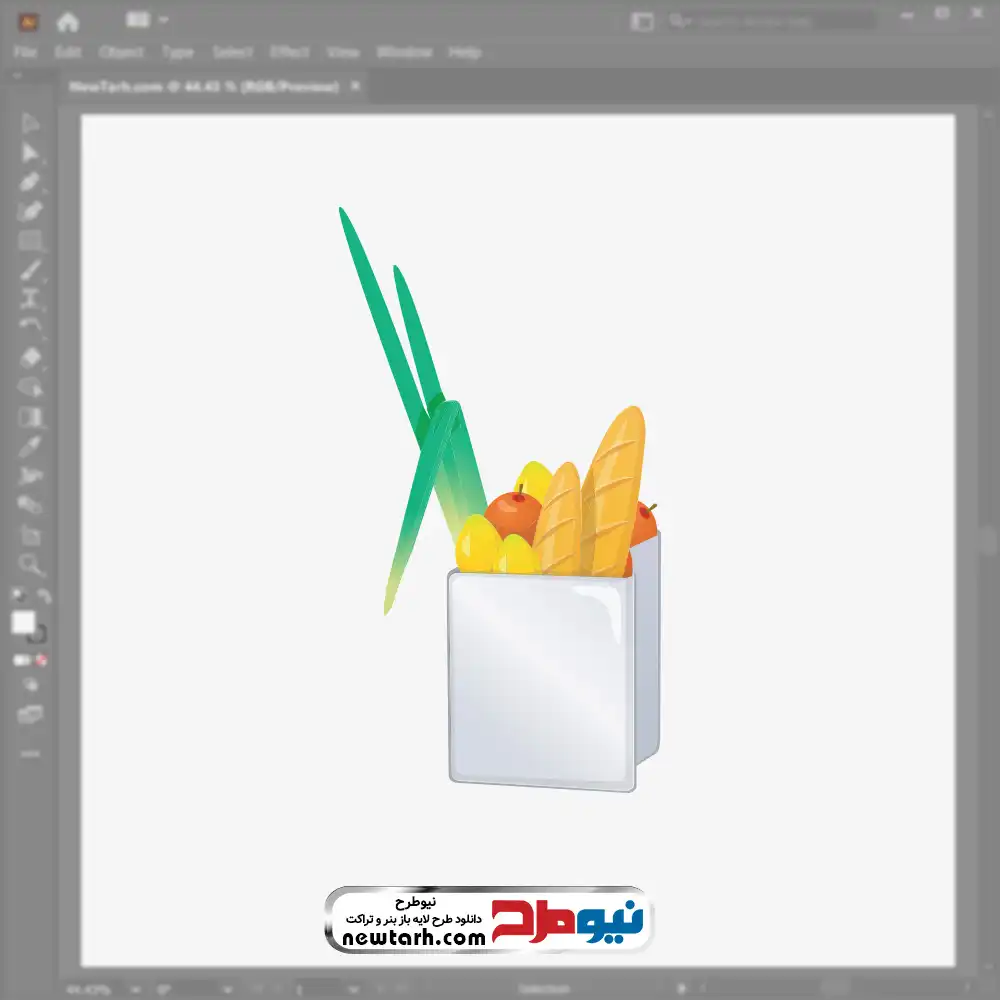The width and height of the screenshot is (1000, 1000).
Task: Select the Direct Selection arrow tool
Action: [x=30, y=153]
